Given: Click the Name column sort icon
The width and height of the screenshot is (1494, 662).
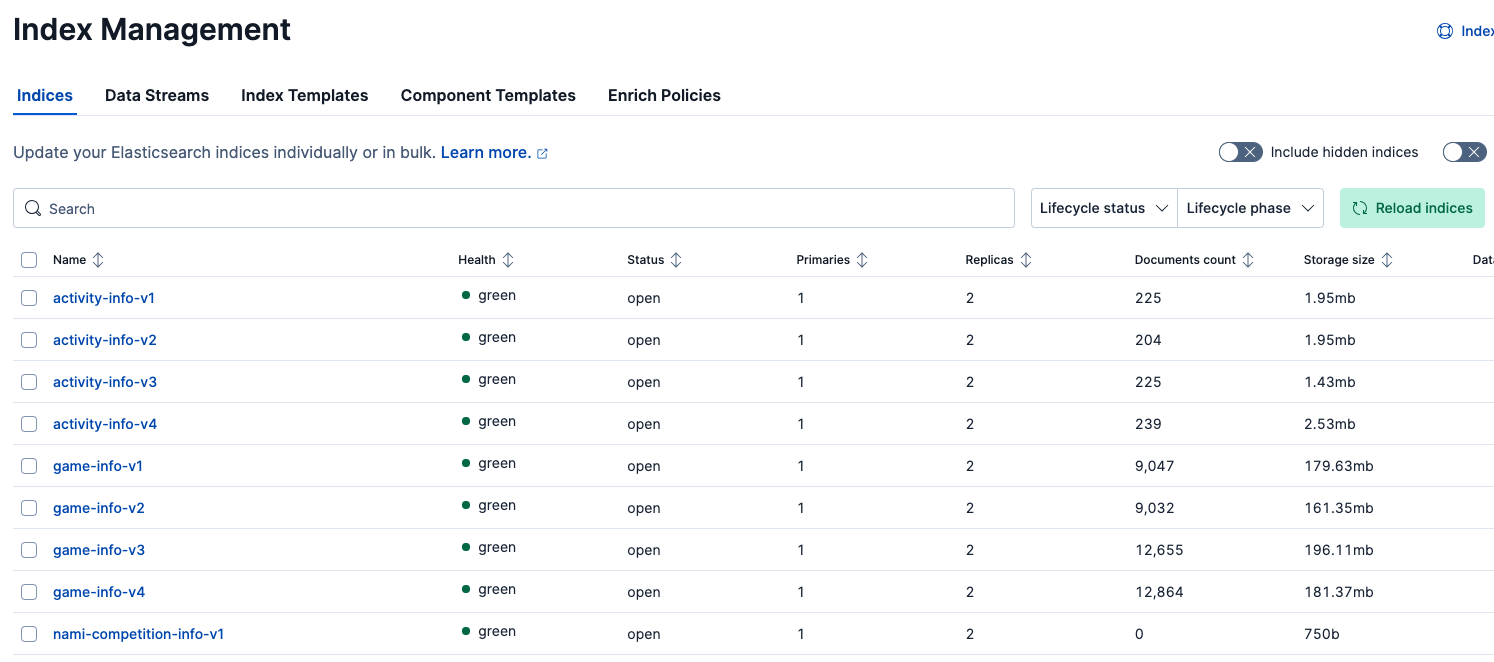Looking at the screenshot, I should (x=98, y=260).
